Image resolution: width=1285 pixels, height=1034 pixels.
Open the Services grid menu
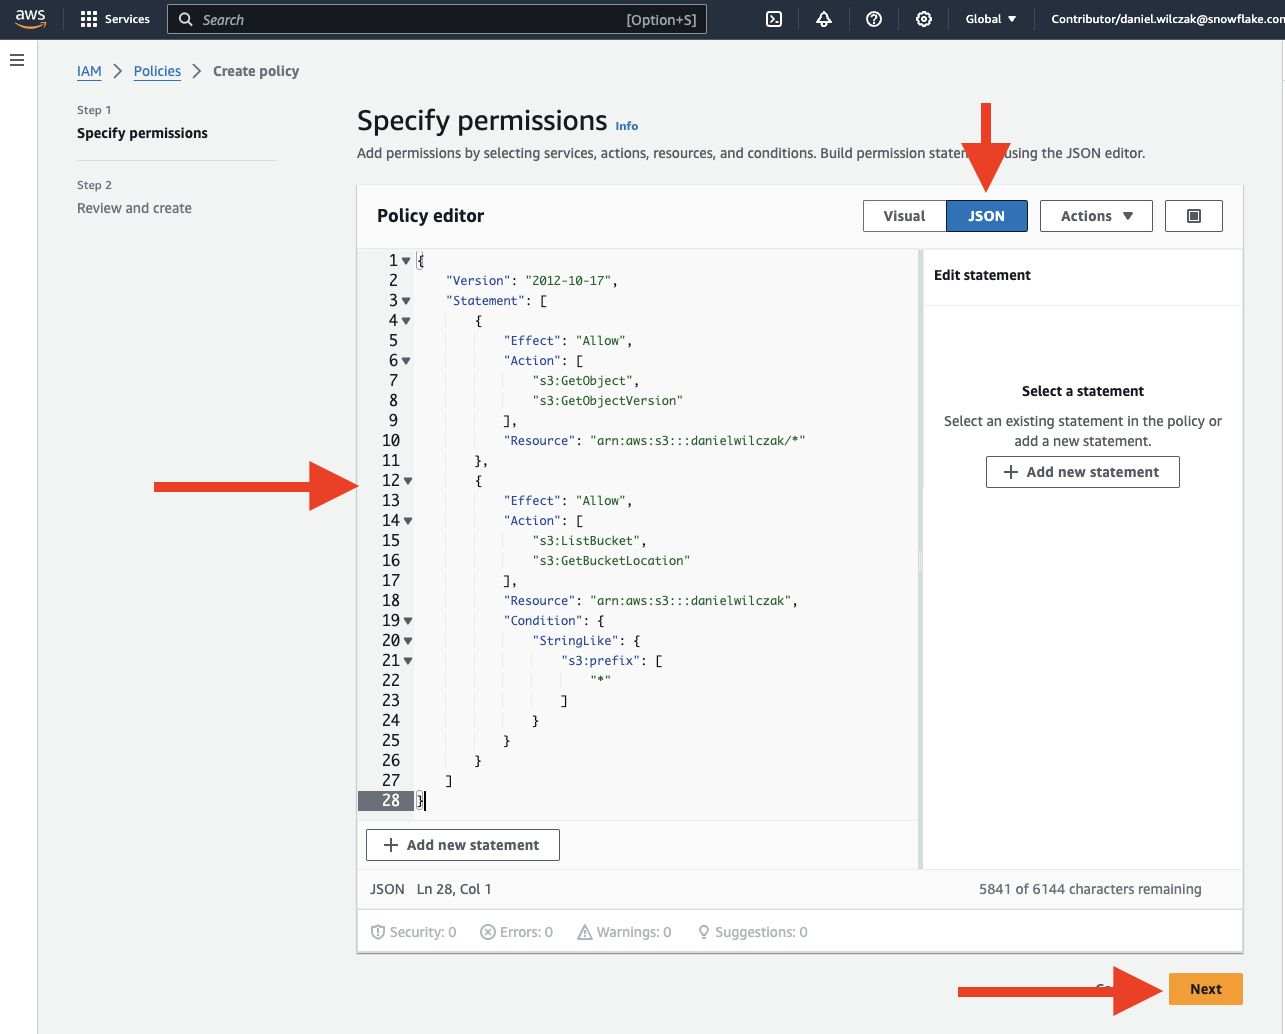coord(115,19)
